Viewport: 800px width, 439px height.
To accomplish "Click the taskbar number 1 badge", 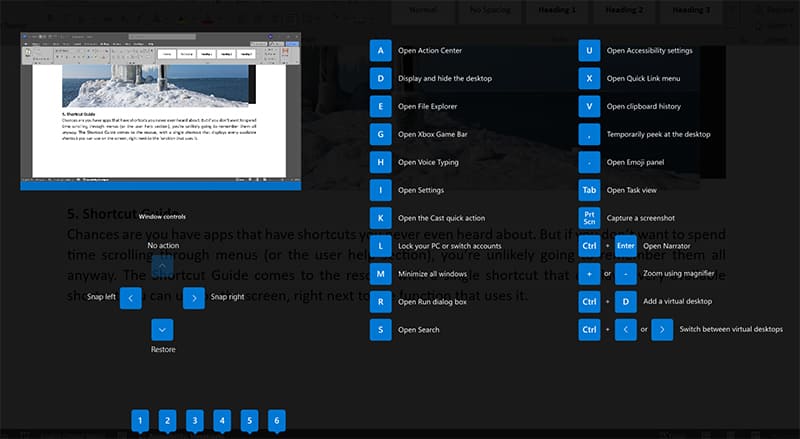I will pos(141,421).
